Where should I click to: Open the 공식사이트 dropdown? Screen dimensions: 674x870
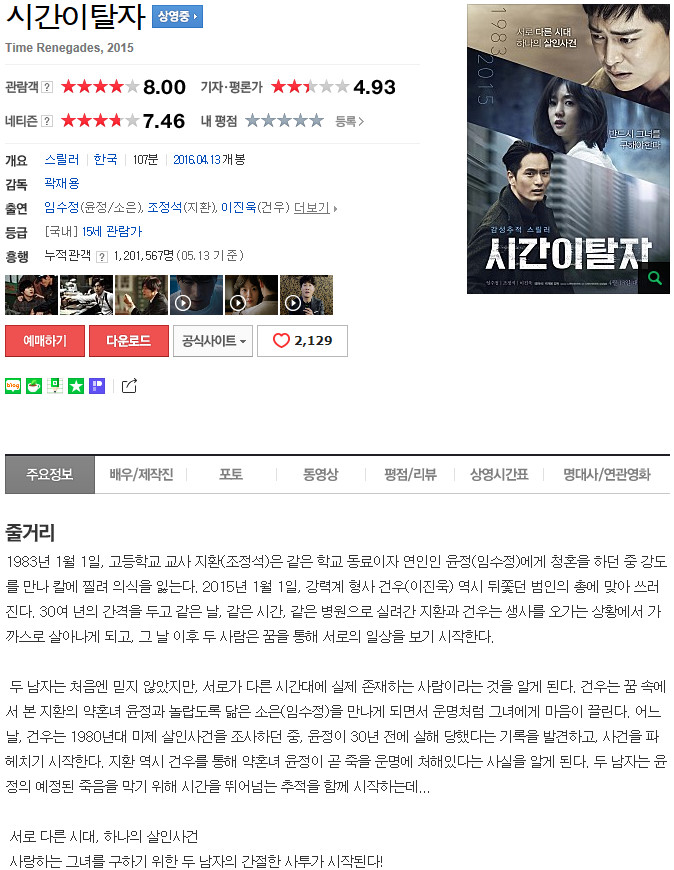[213, 341]
